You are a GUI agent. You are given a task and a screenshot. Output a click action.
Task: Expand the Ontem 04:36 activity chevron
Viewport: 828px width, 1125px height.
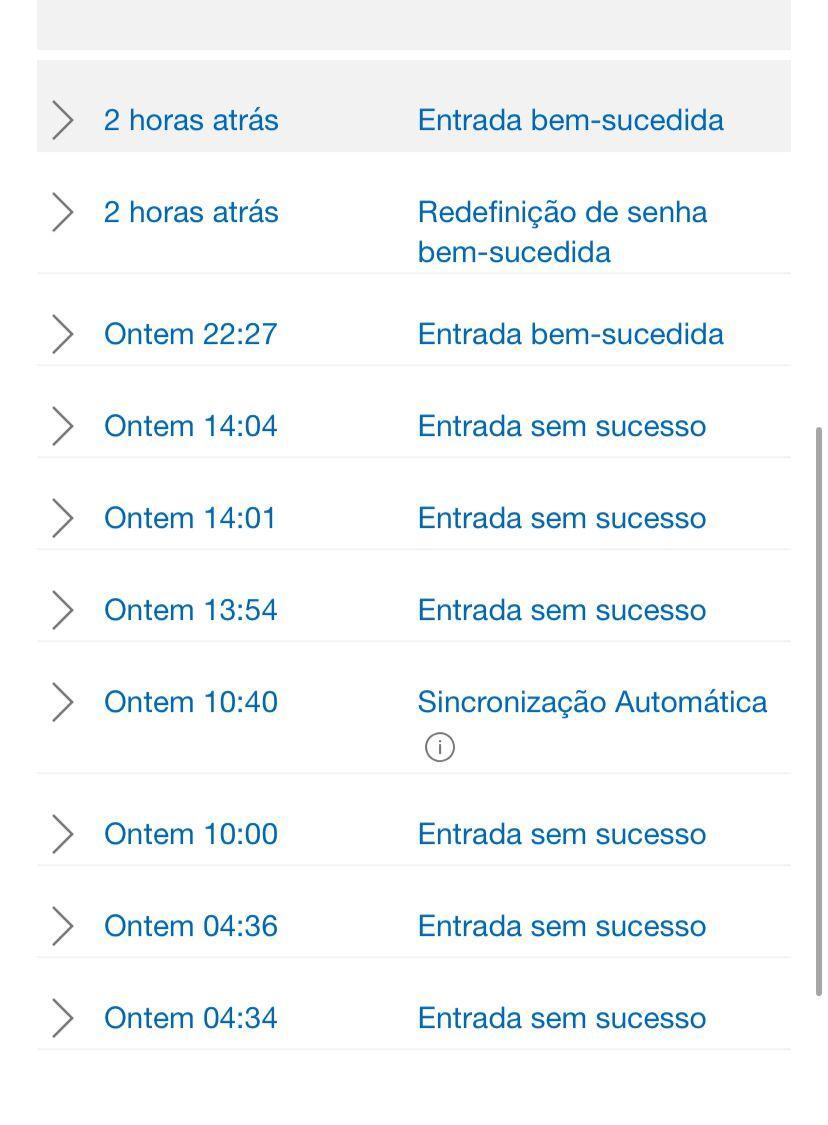[x=62, y=926]
